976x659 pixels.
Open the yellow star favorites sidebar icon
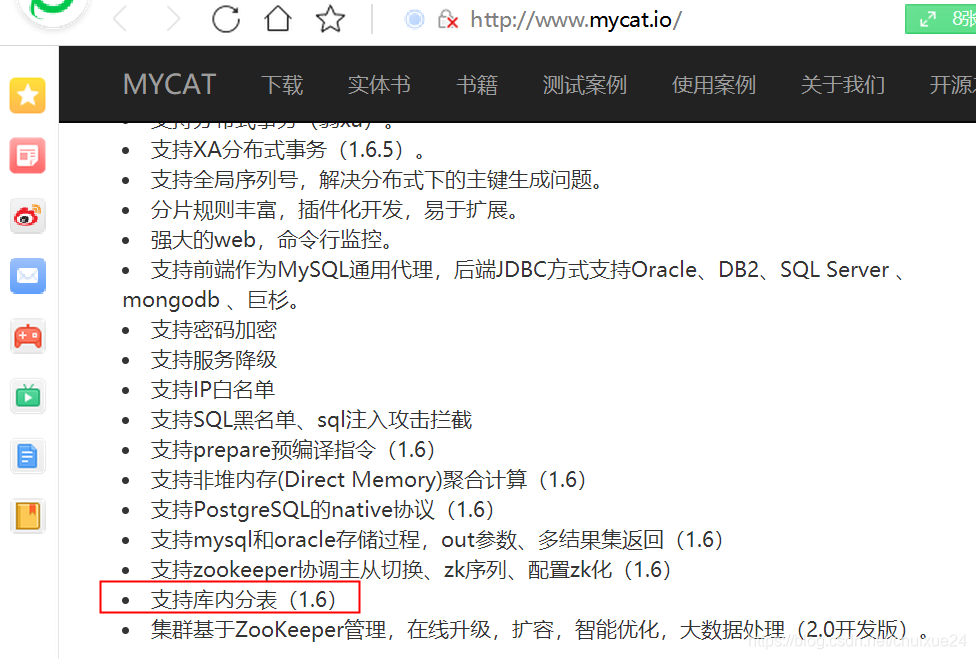27,95
